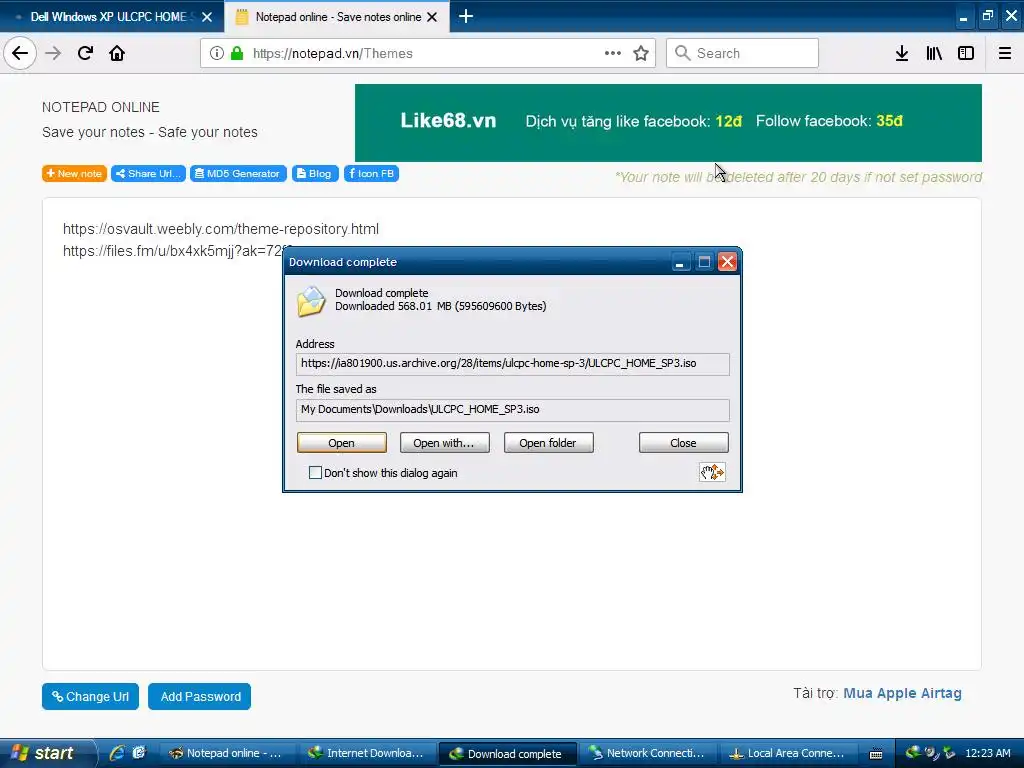Open the Windows start menu
The image size is (1024, 768).
(46, 753)
